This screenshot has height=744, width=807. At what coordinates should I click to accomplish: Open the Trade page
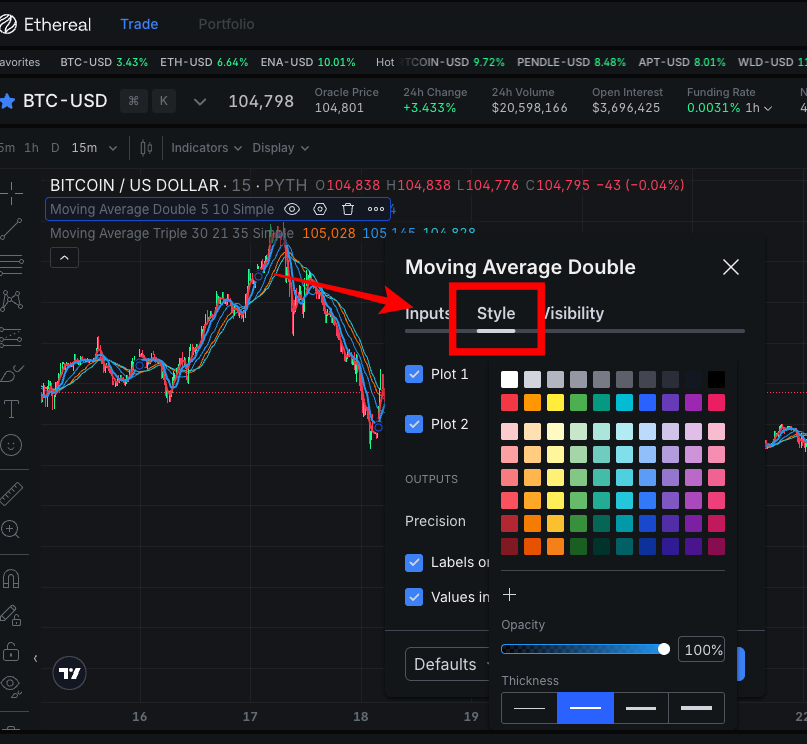[x=139, y=24]
